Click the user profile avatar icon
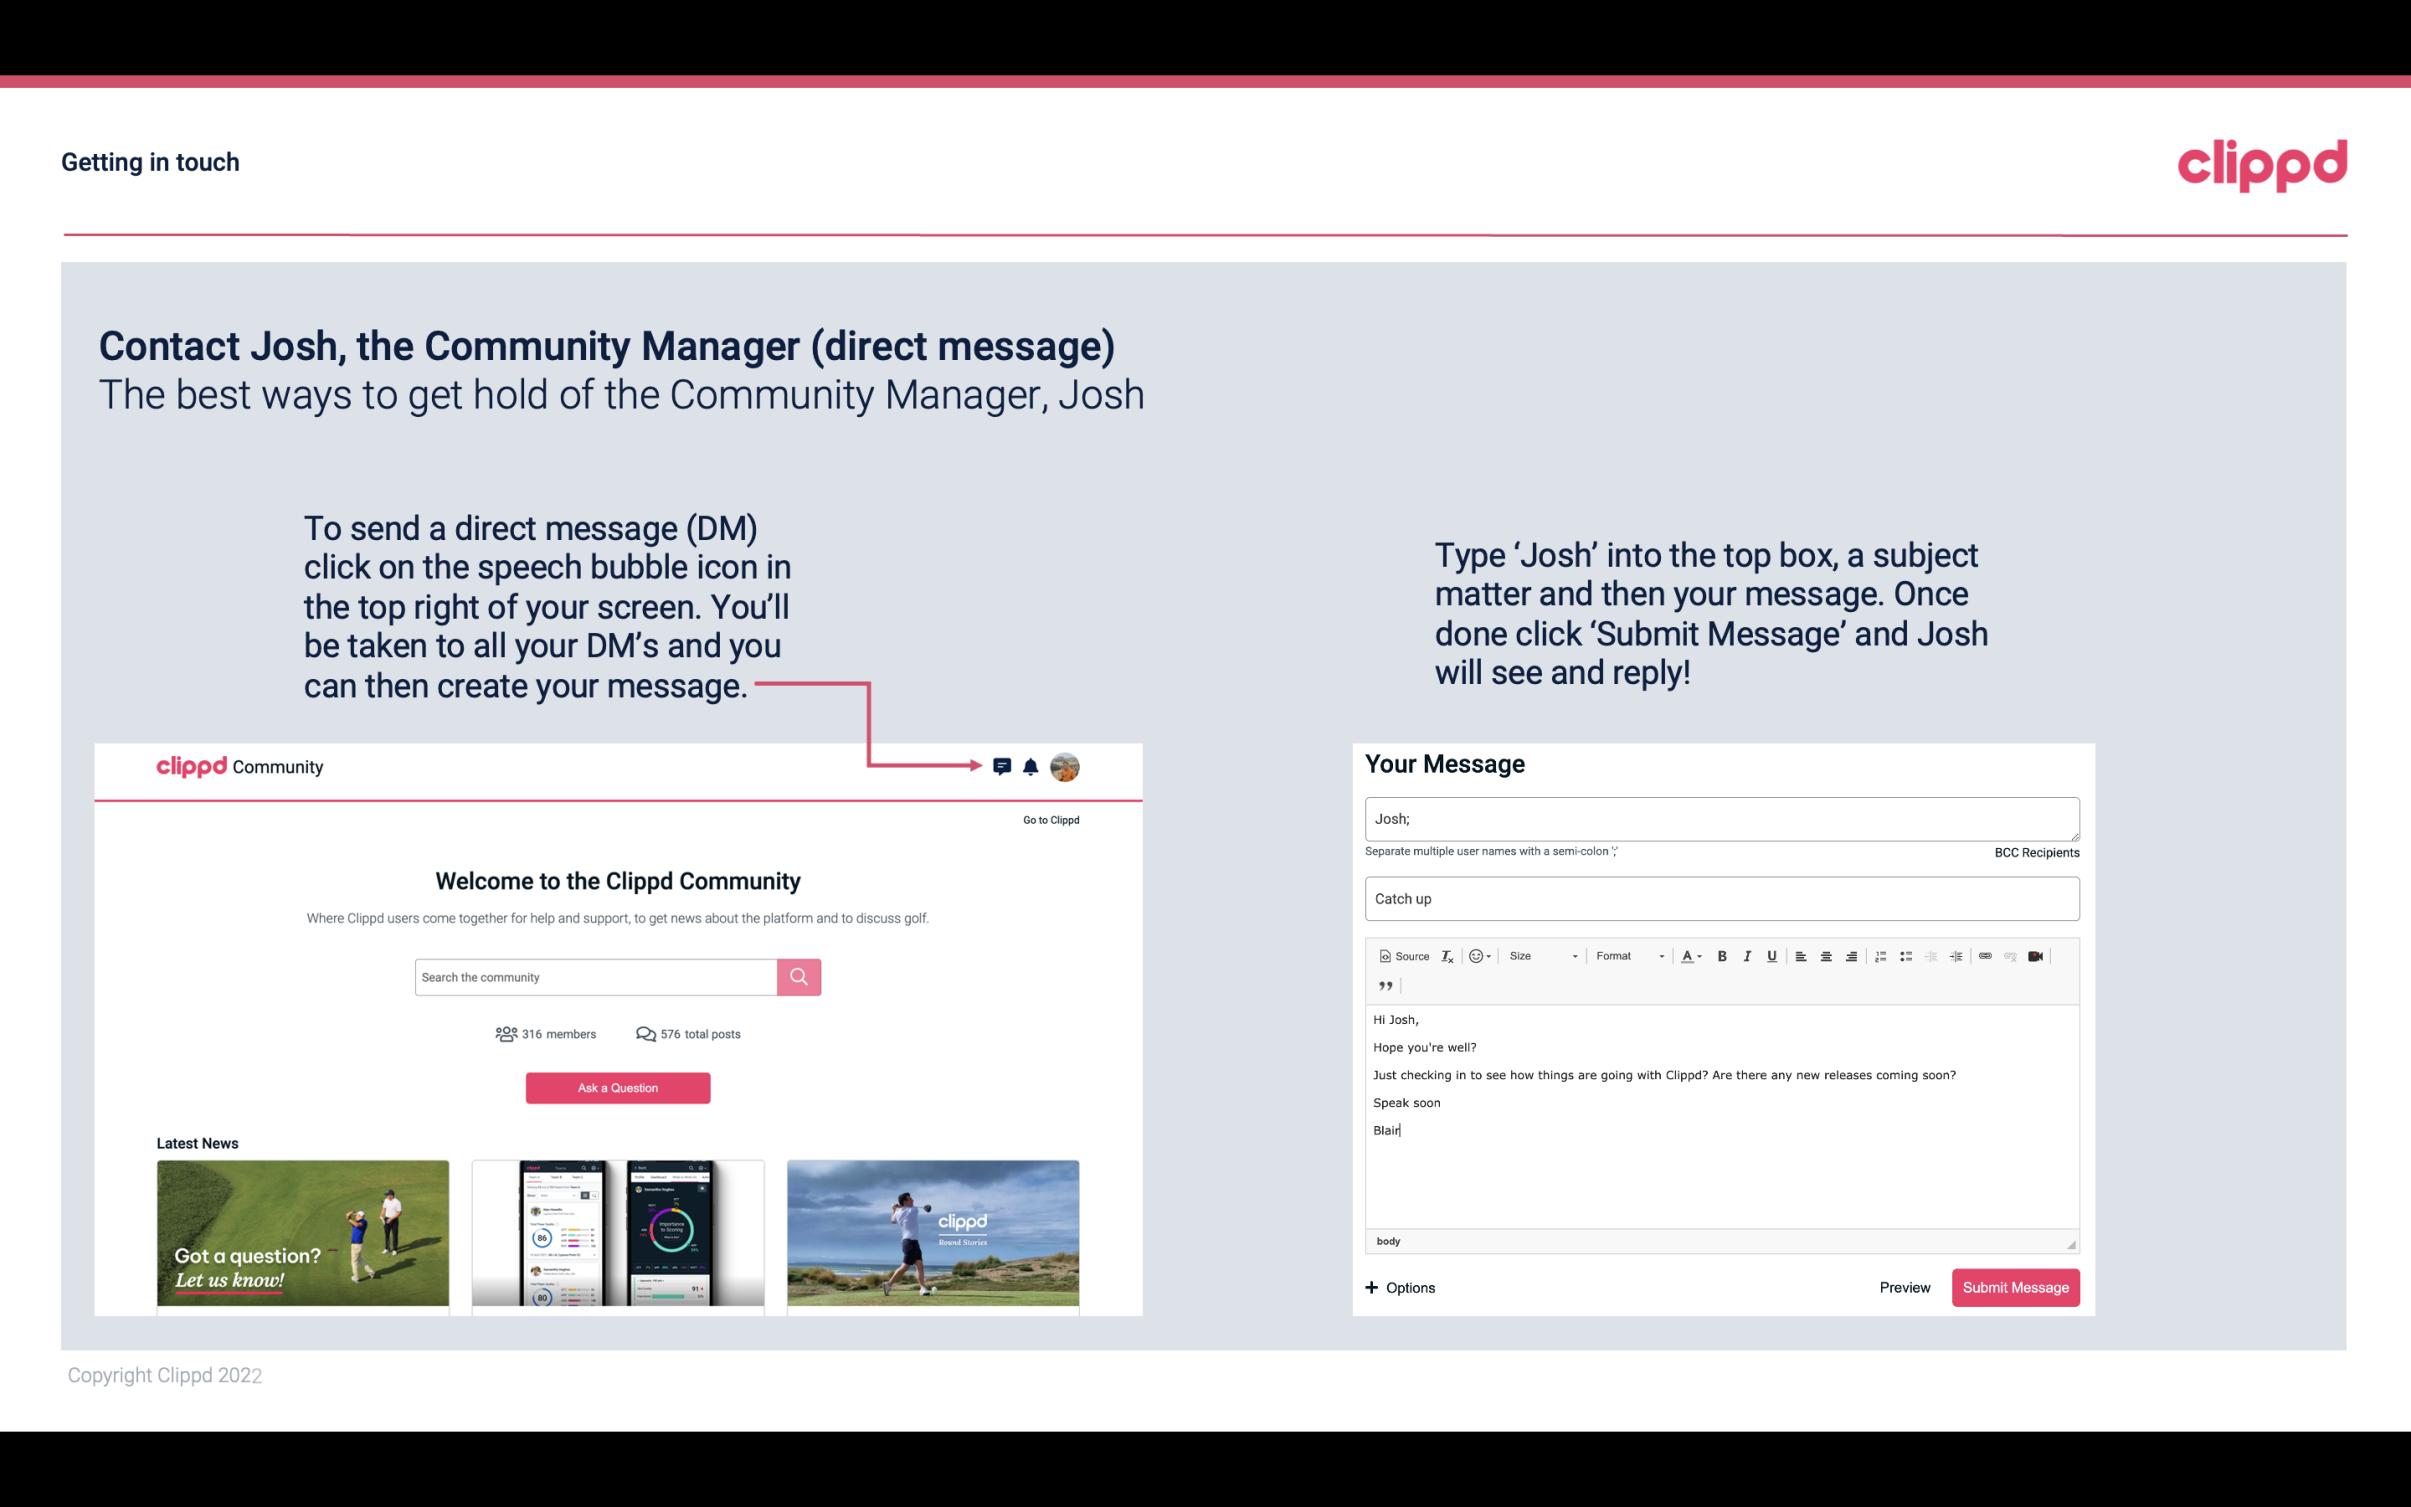 (1068, 767)
